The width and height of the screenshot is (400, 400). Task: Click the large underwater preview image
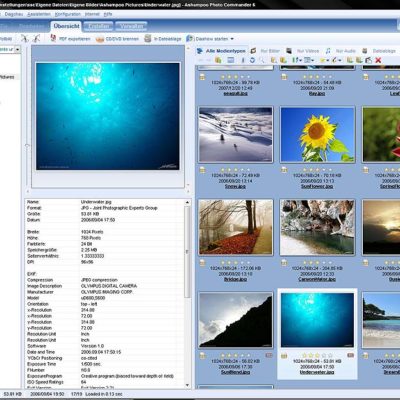108,116
